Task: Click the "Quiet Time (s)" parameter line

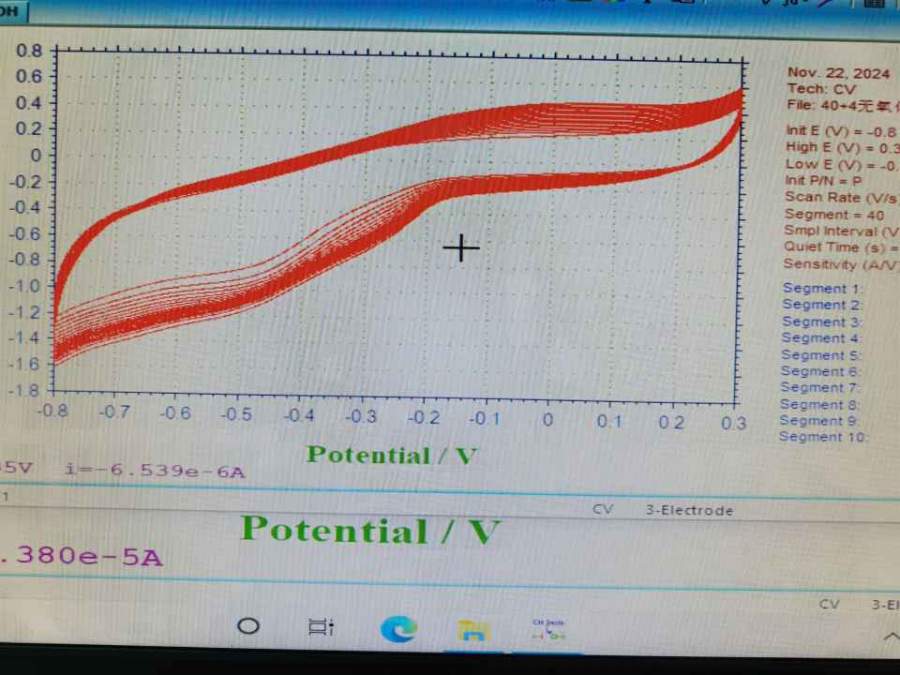Action: [x=841, y=247]
